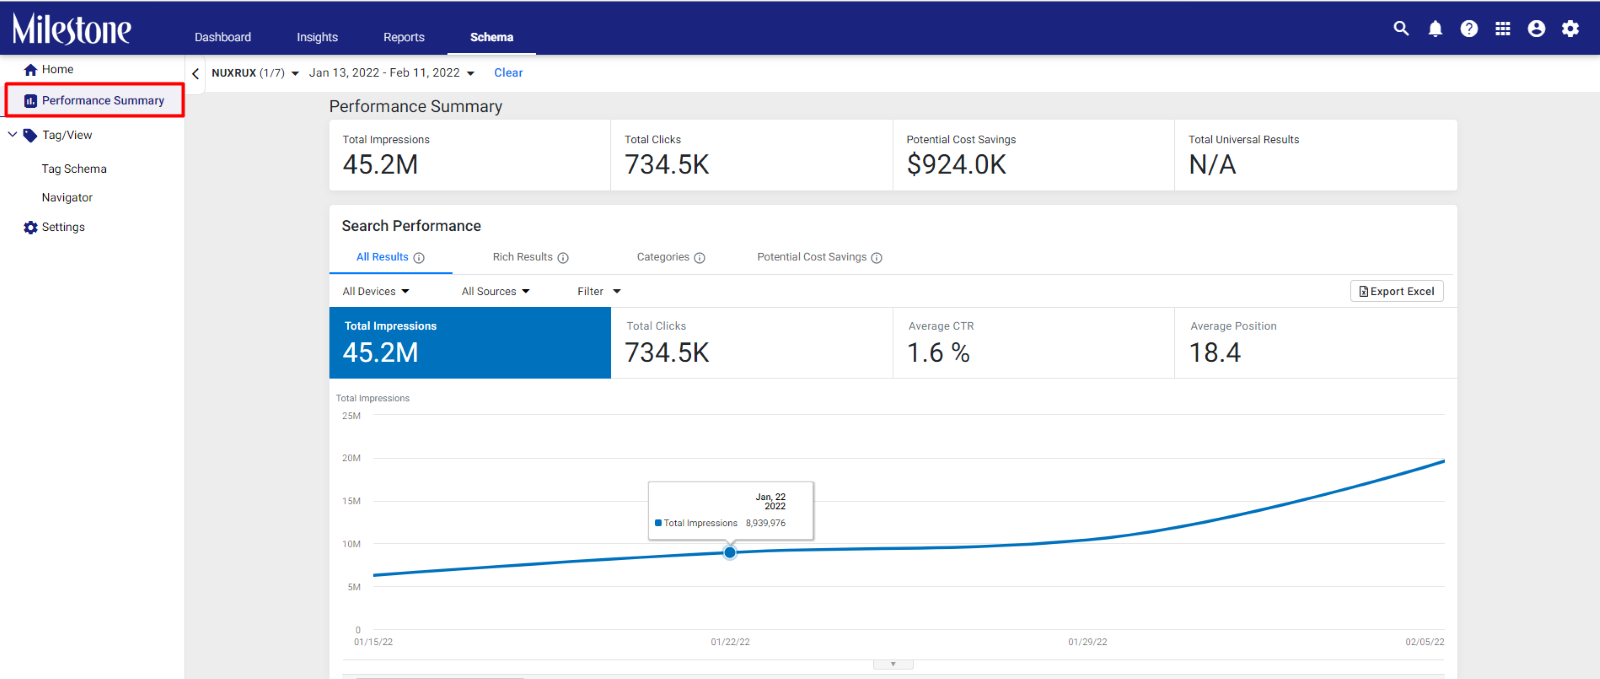Collapse the Tag/View tree section

pyautogui.click(x=12, y=135)
